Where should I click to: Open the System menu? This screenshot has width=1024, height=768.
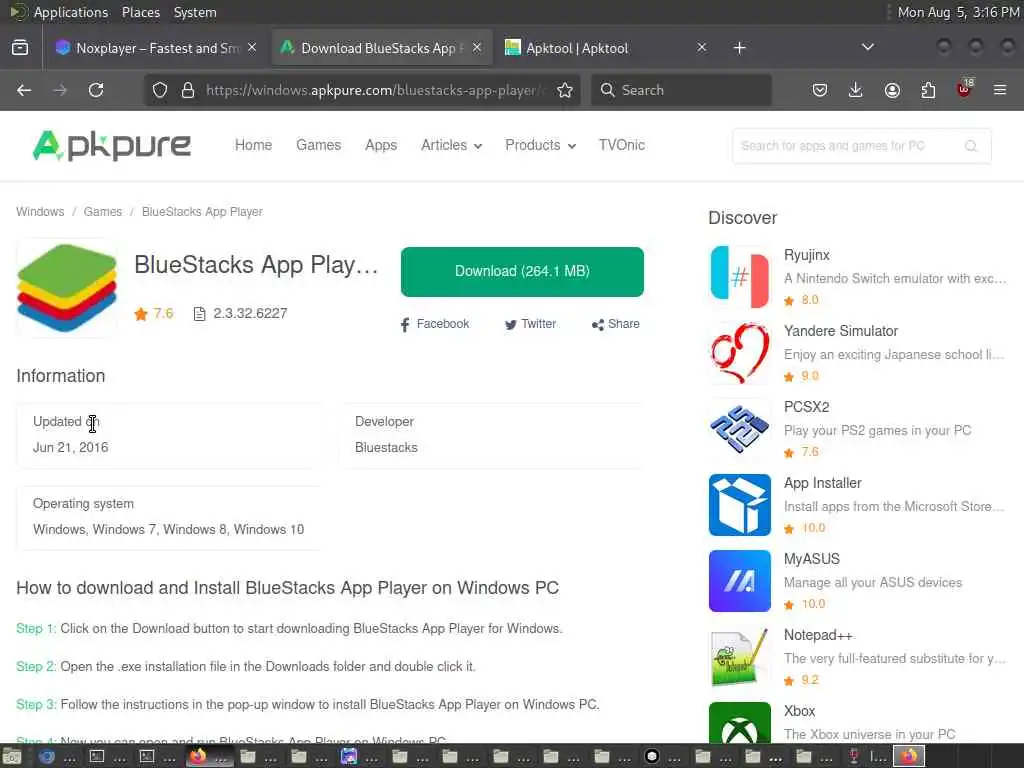[x=195, y=12]
